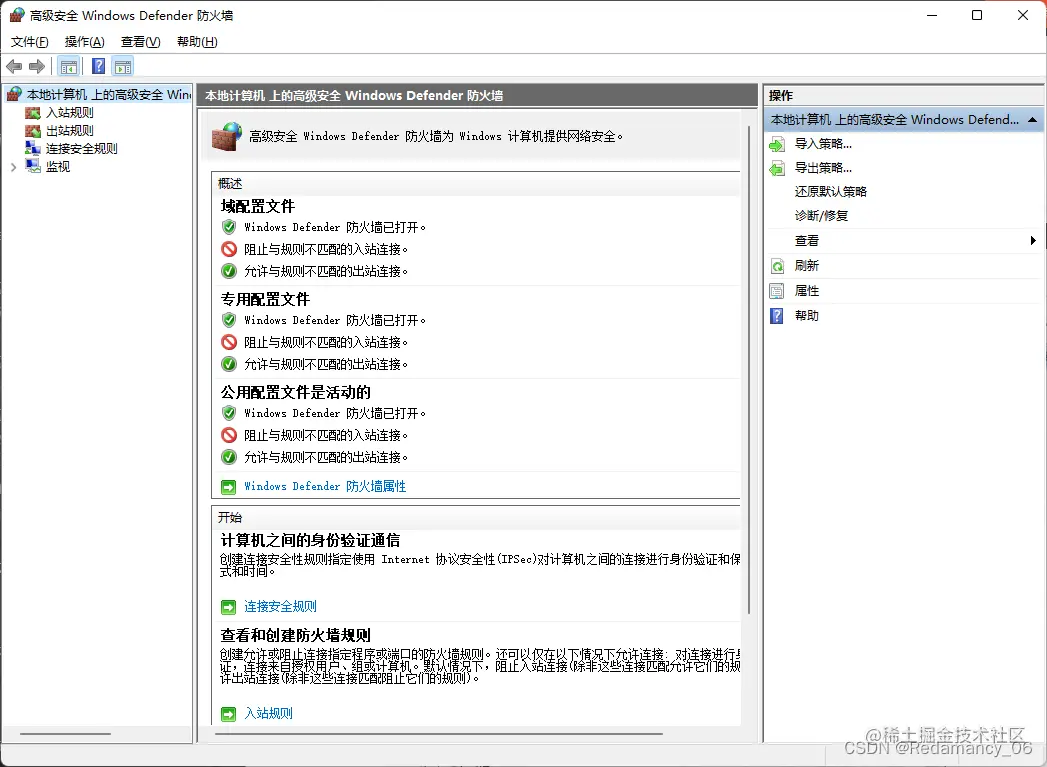Viewport: 1047px width, 767px height.
Task: Expand the 监视 tree node
Action: click(x=13, y=167)
